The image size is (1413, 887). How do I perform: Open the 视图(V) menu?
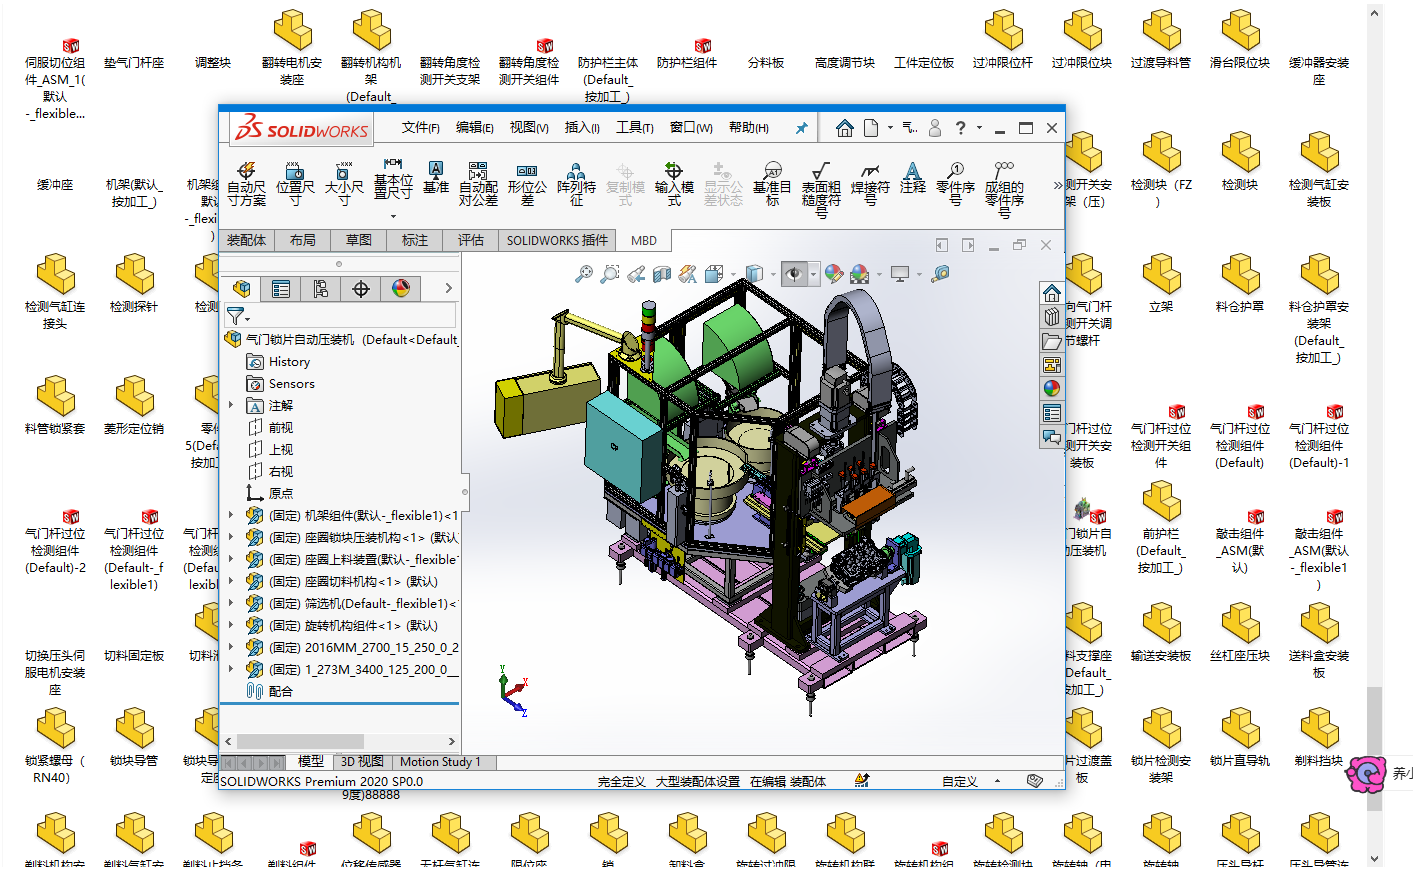click(x=529, y=128)
